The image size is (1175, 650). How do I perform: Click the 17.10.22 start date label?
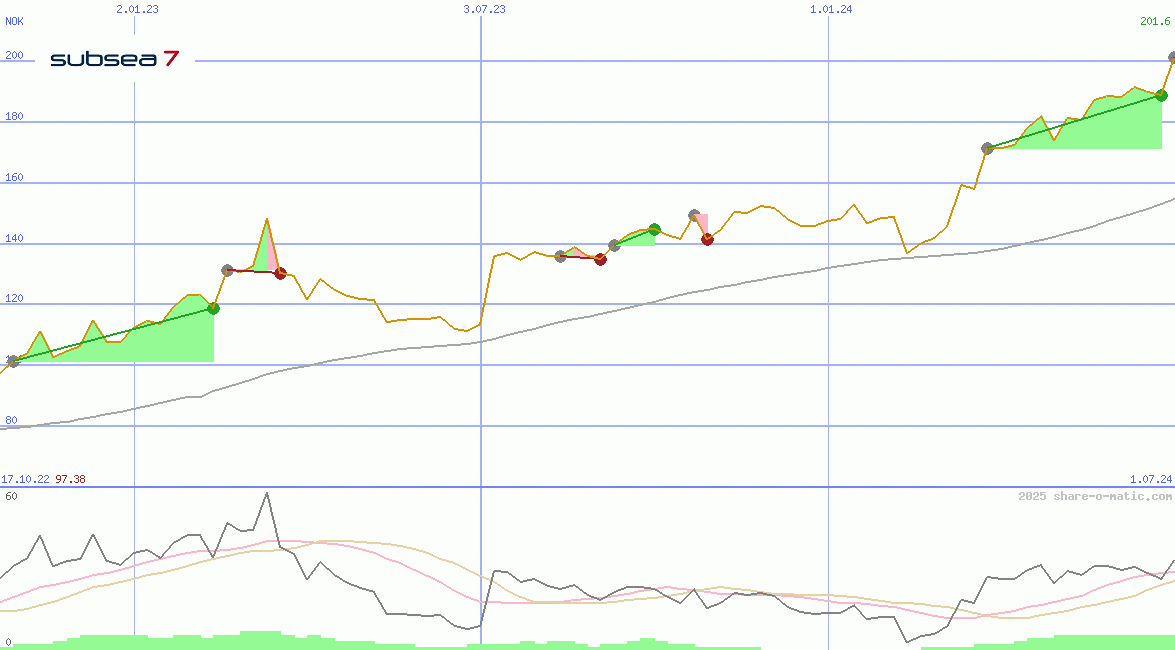25,480
